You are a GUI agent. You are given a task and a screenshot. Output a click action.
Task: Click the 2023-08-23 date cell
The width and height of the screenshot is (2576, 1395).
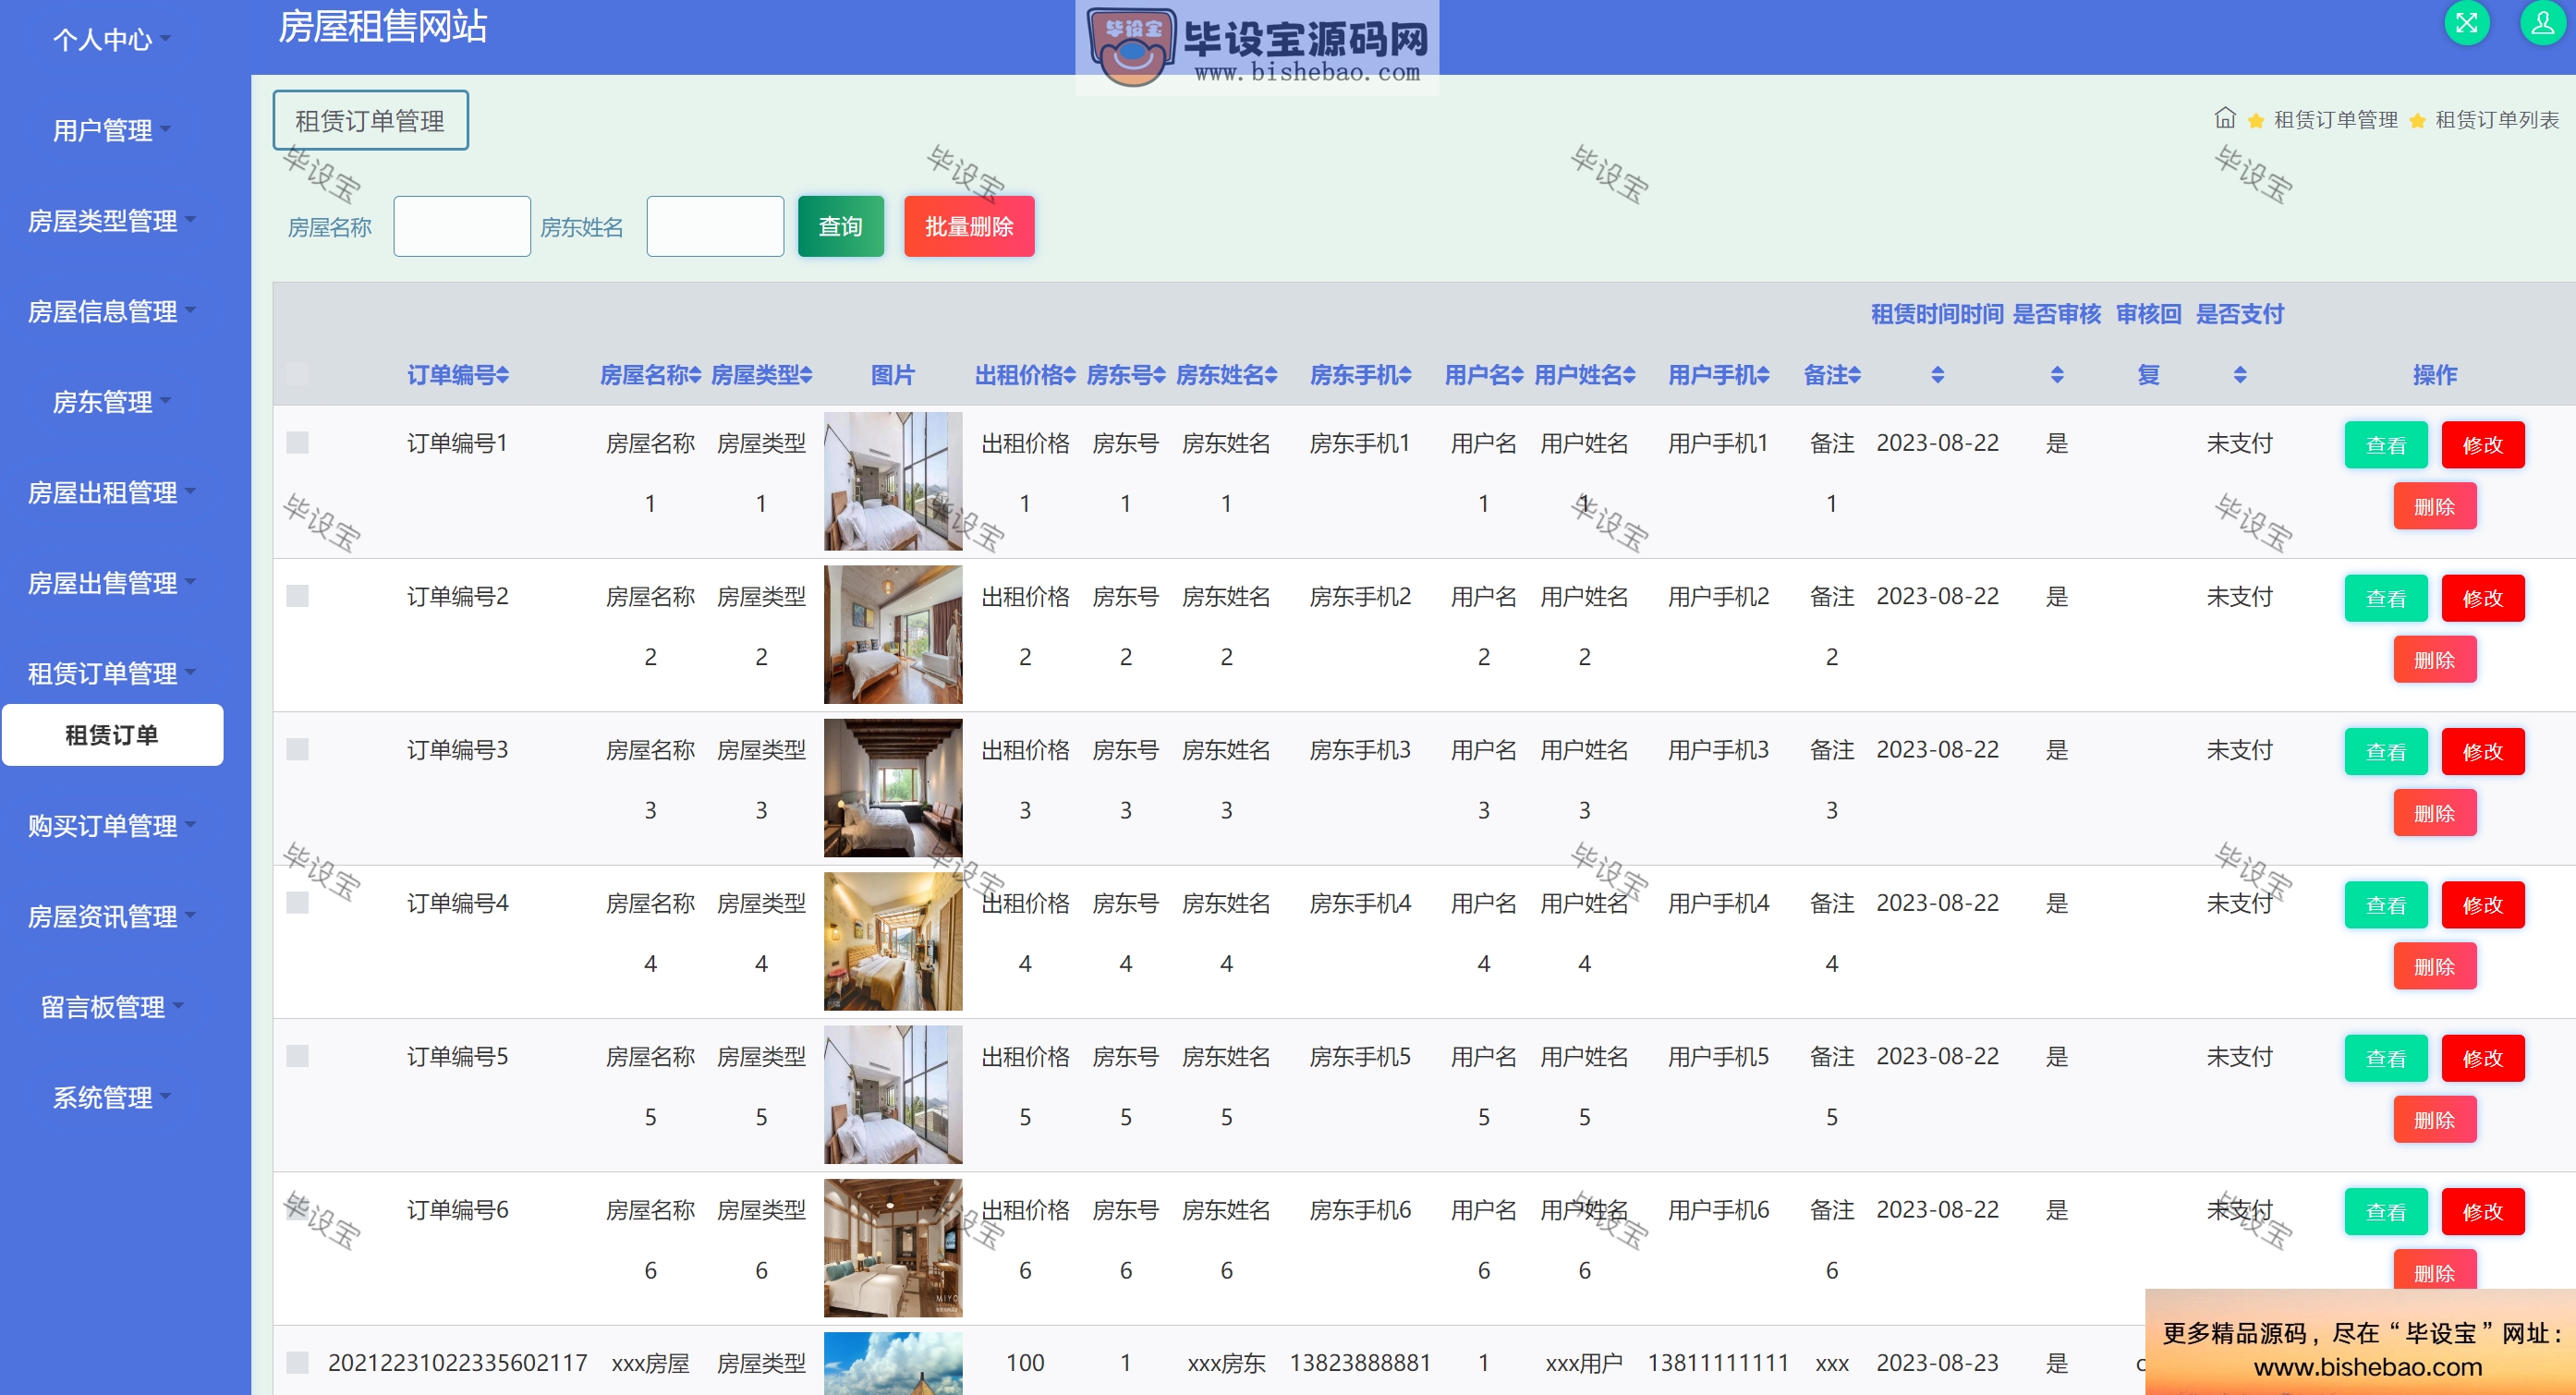[1937, 1363]
